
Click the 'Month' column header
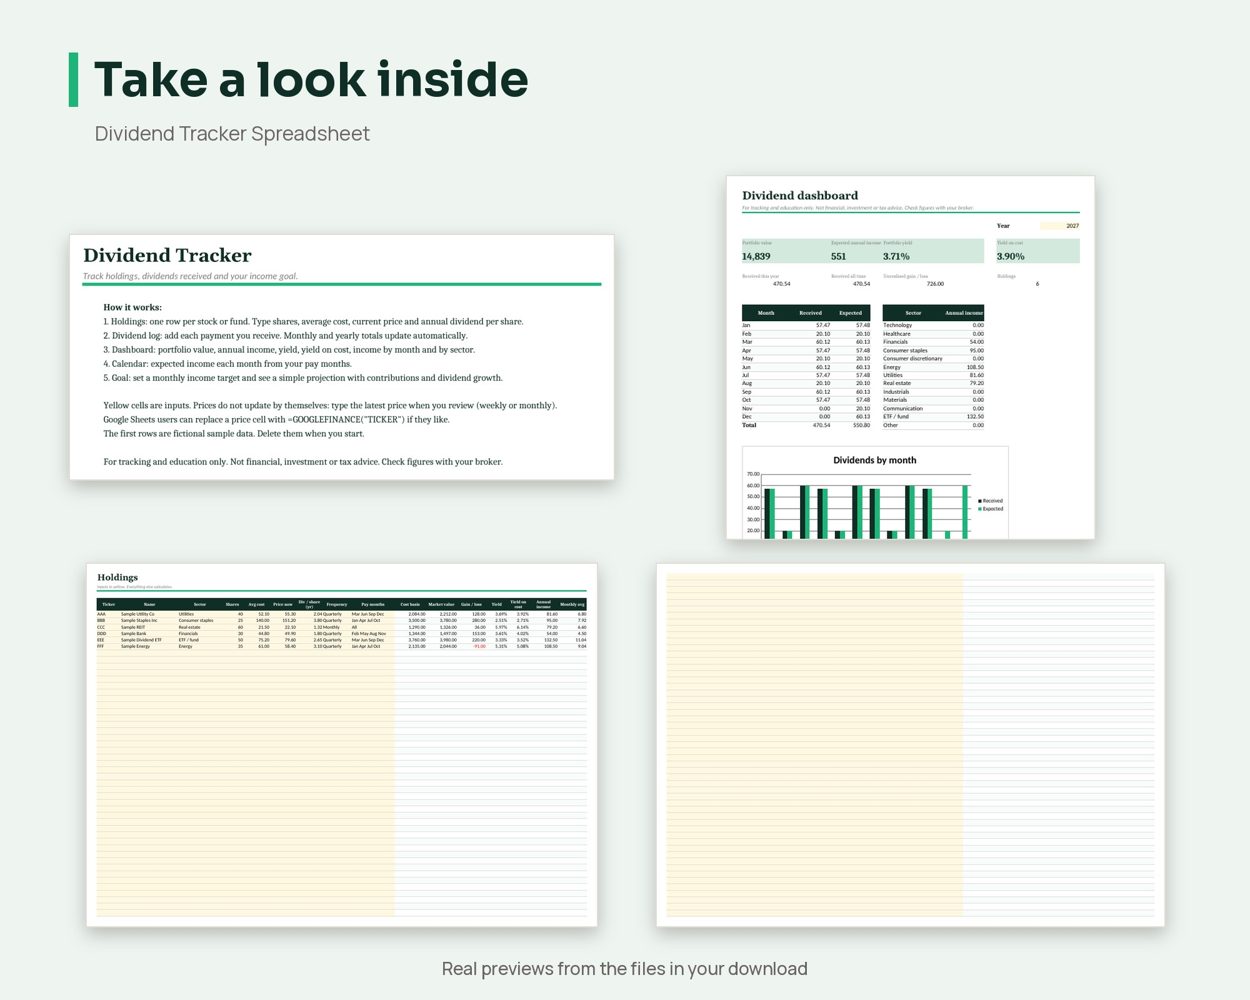point(766,313)
